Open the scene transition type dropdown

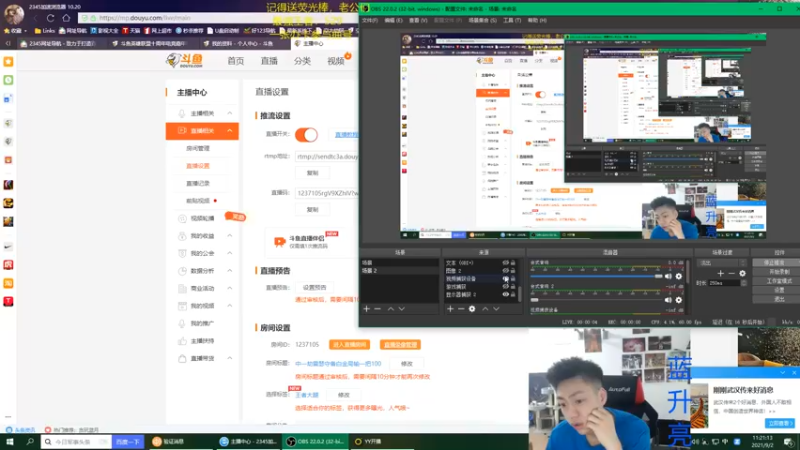point(722,263)
